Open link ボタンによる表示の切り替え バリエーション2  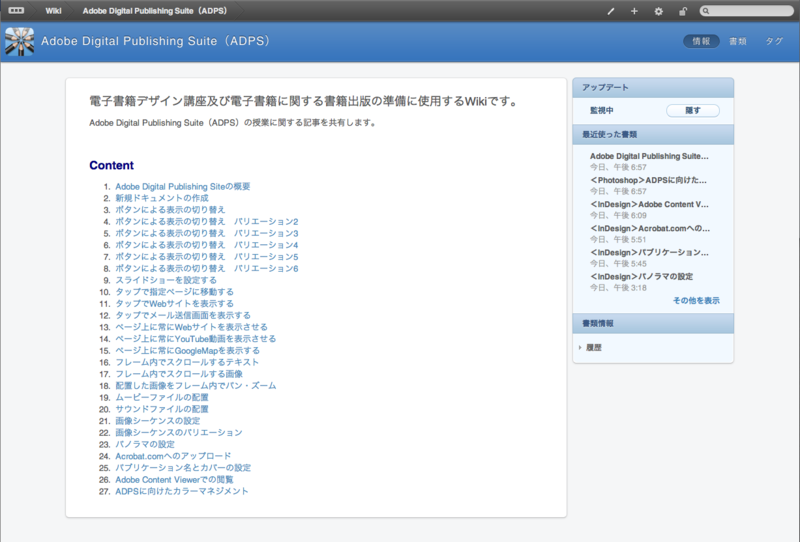point(207,221)
